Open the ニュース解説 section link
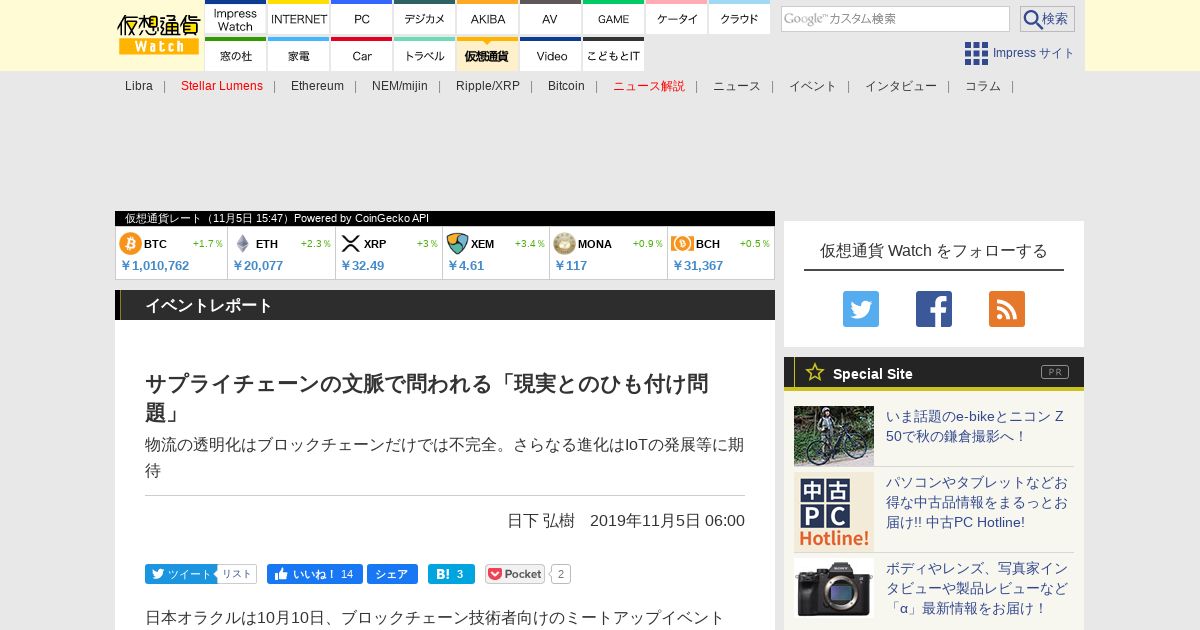This screenshot has height=630, width=1200. 649,86
